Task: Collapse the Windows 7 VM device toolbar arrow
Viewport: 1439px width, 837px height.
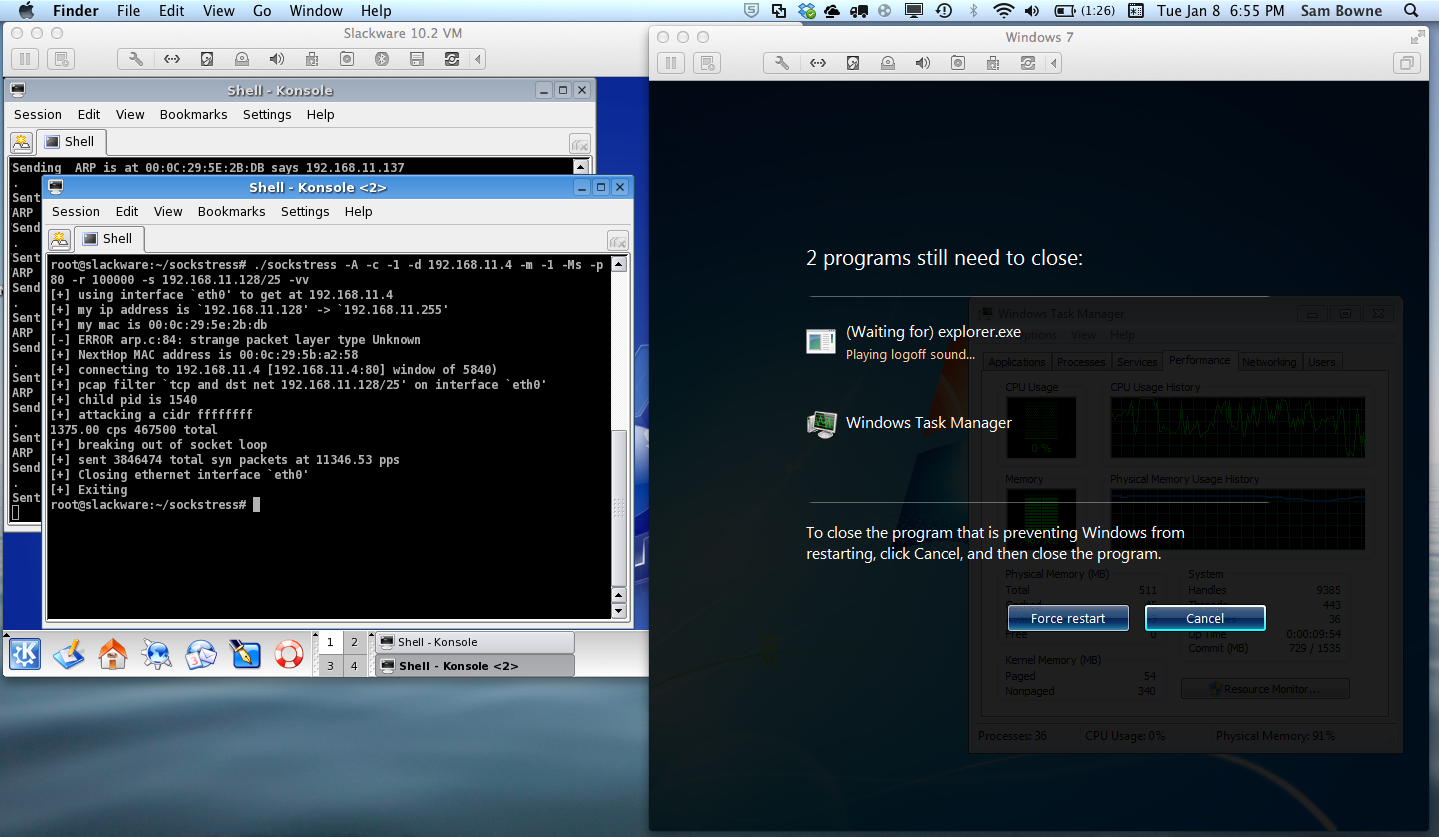Action: [1055, 63]
